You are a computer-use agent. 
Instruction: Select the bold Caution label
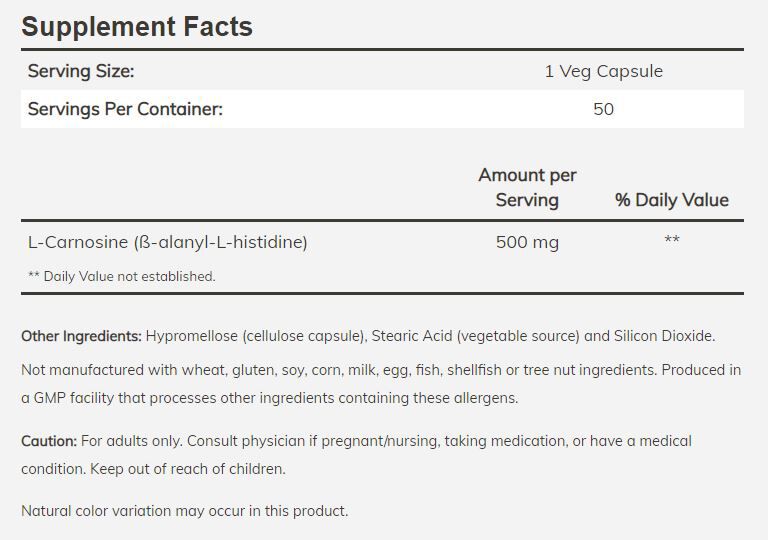49,441
